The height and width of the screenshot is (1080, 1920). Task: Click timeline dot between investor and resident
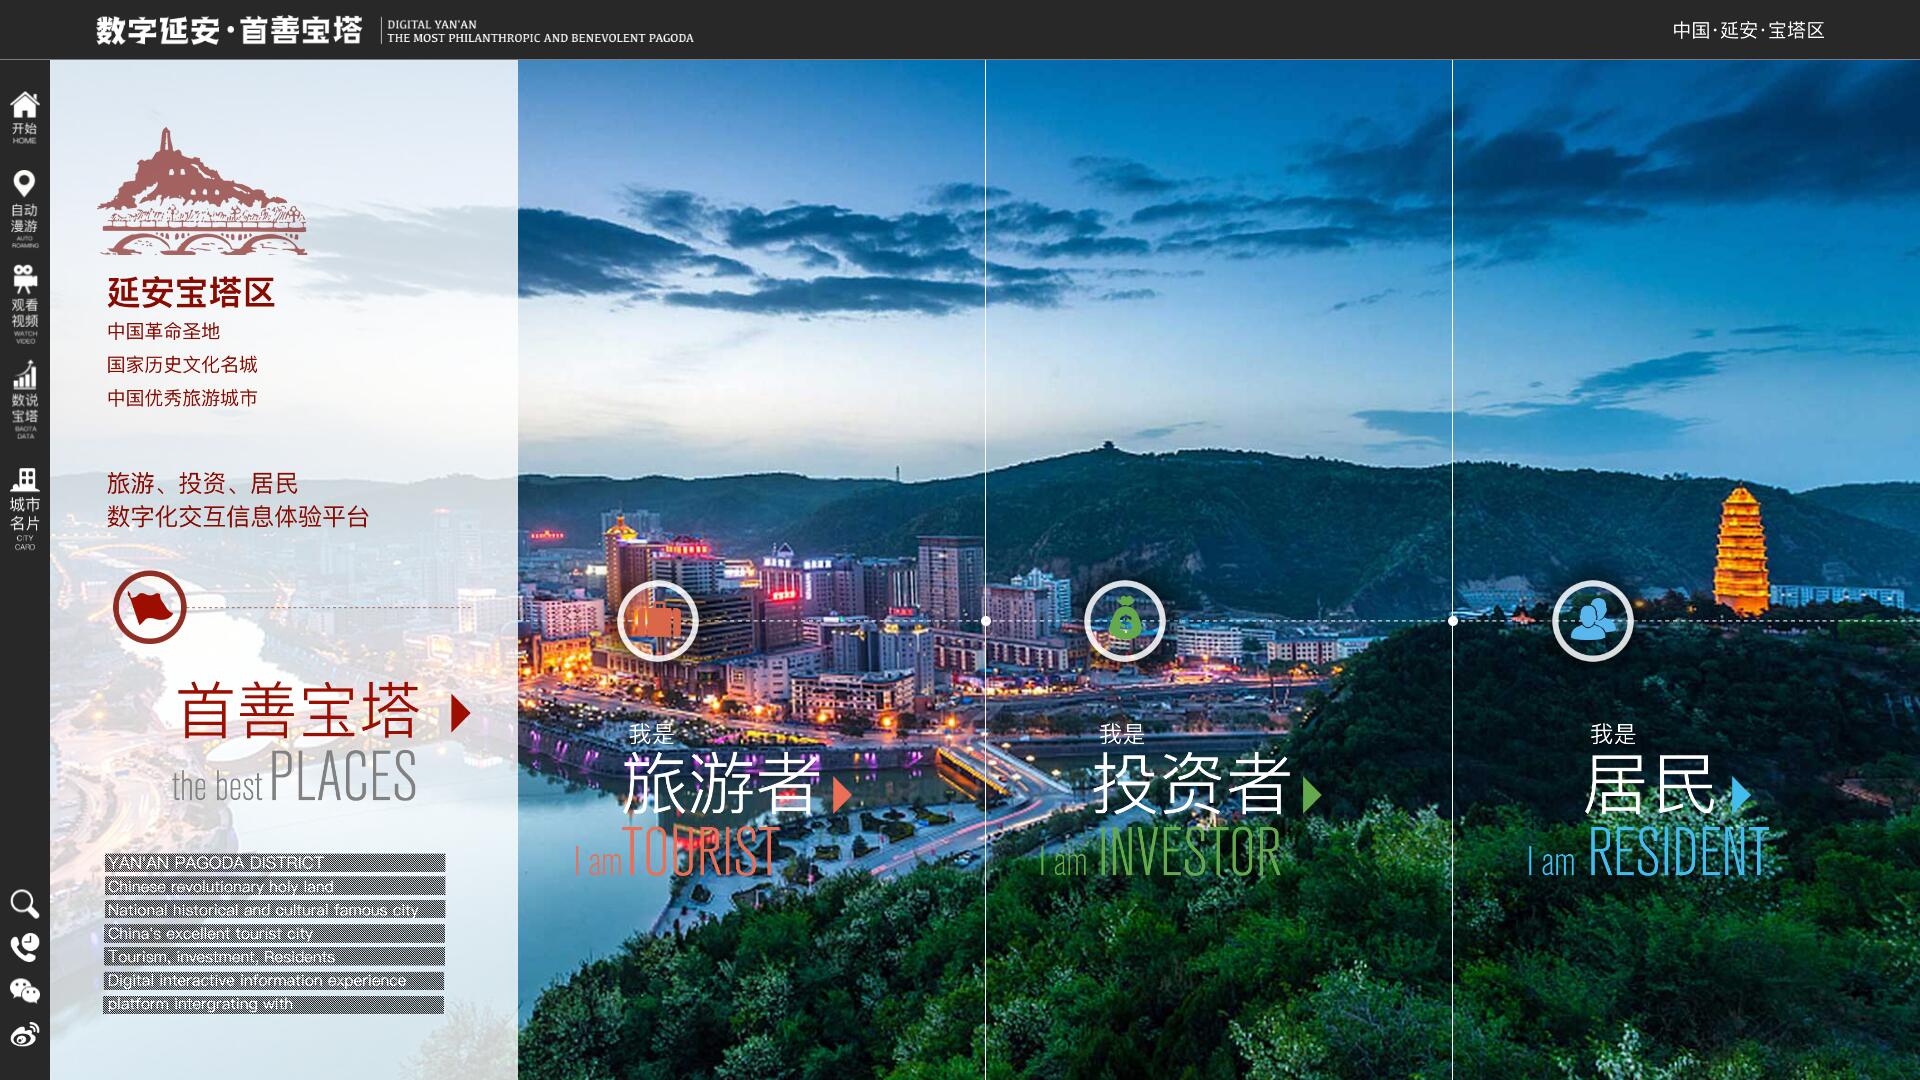(1453, 621)
